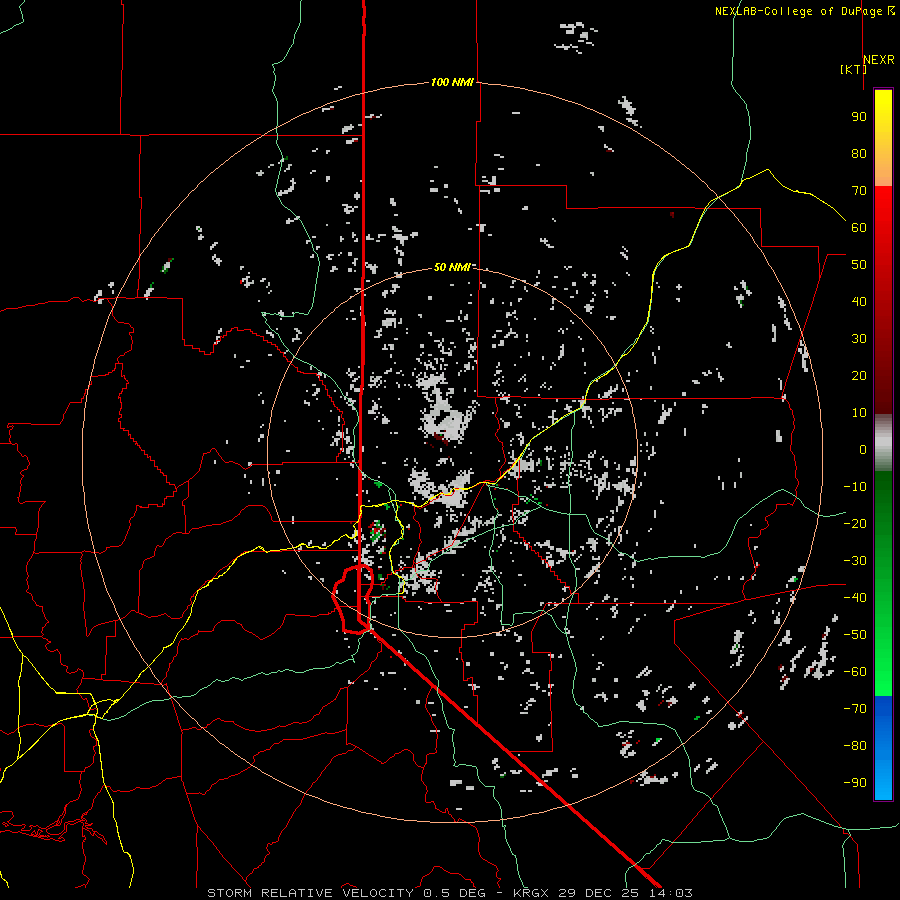Click the NEXR label near the top
Viewport: 900px width, 900px height.
tap(879, 60)
